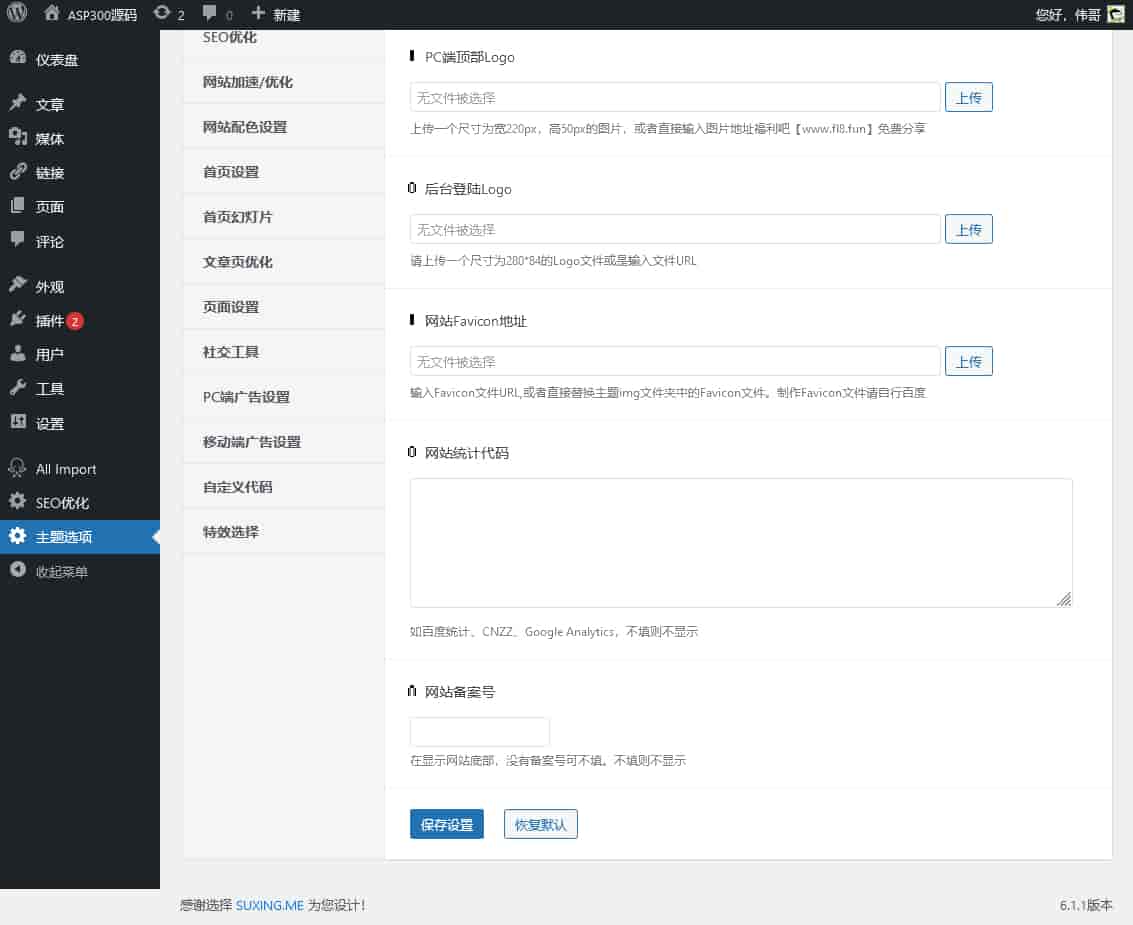Click the 外观 appearance brush icon
The image size is (1133, 925).
[x=18, y=284]
